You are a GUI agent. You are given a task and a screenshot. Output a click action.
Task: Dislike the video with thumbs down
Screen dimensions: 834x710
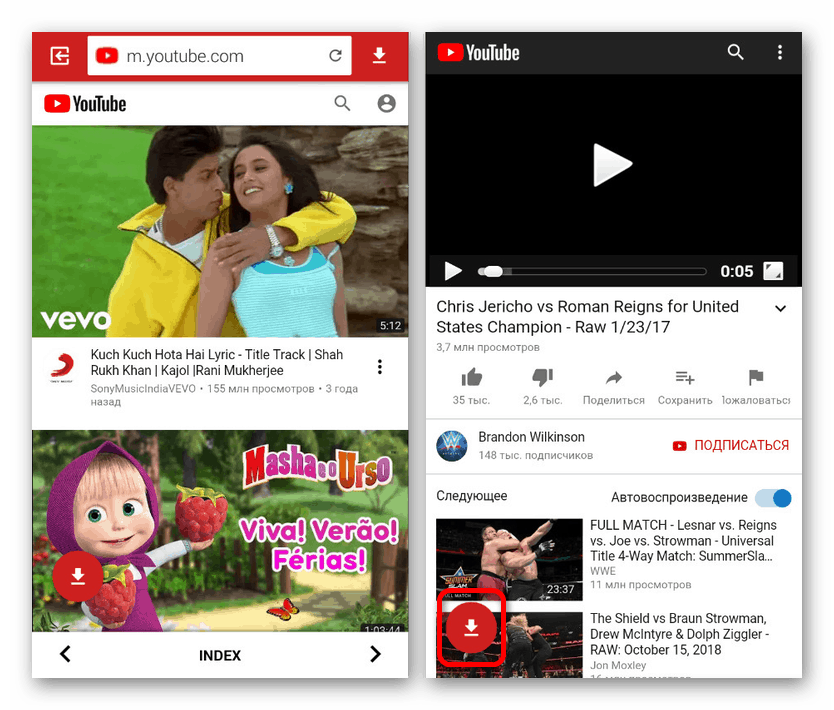point(543,378)
